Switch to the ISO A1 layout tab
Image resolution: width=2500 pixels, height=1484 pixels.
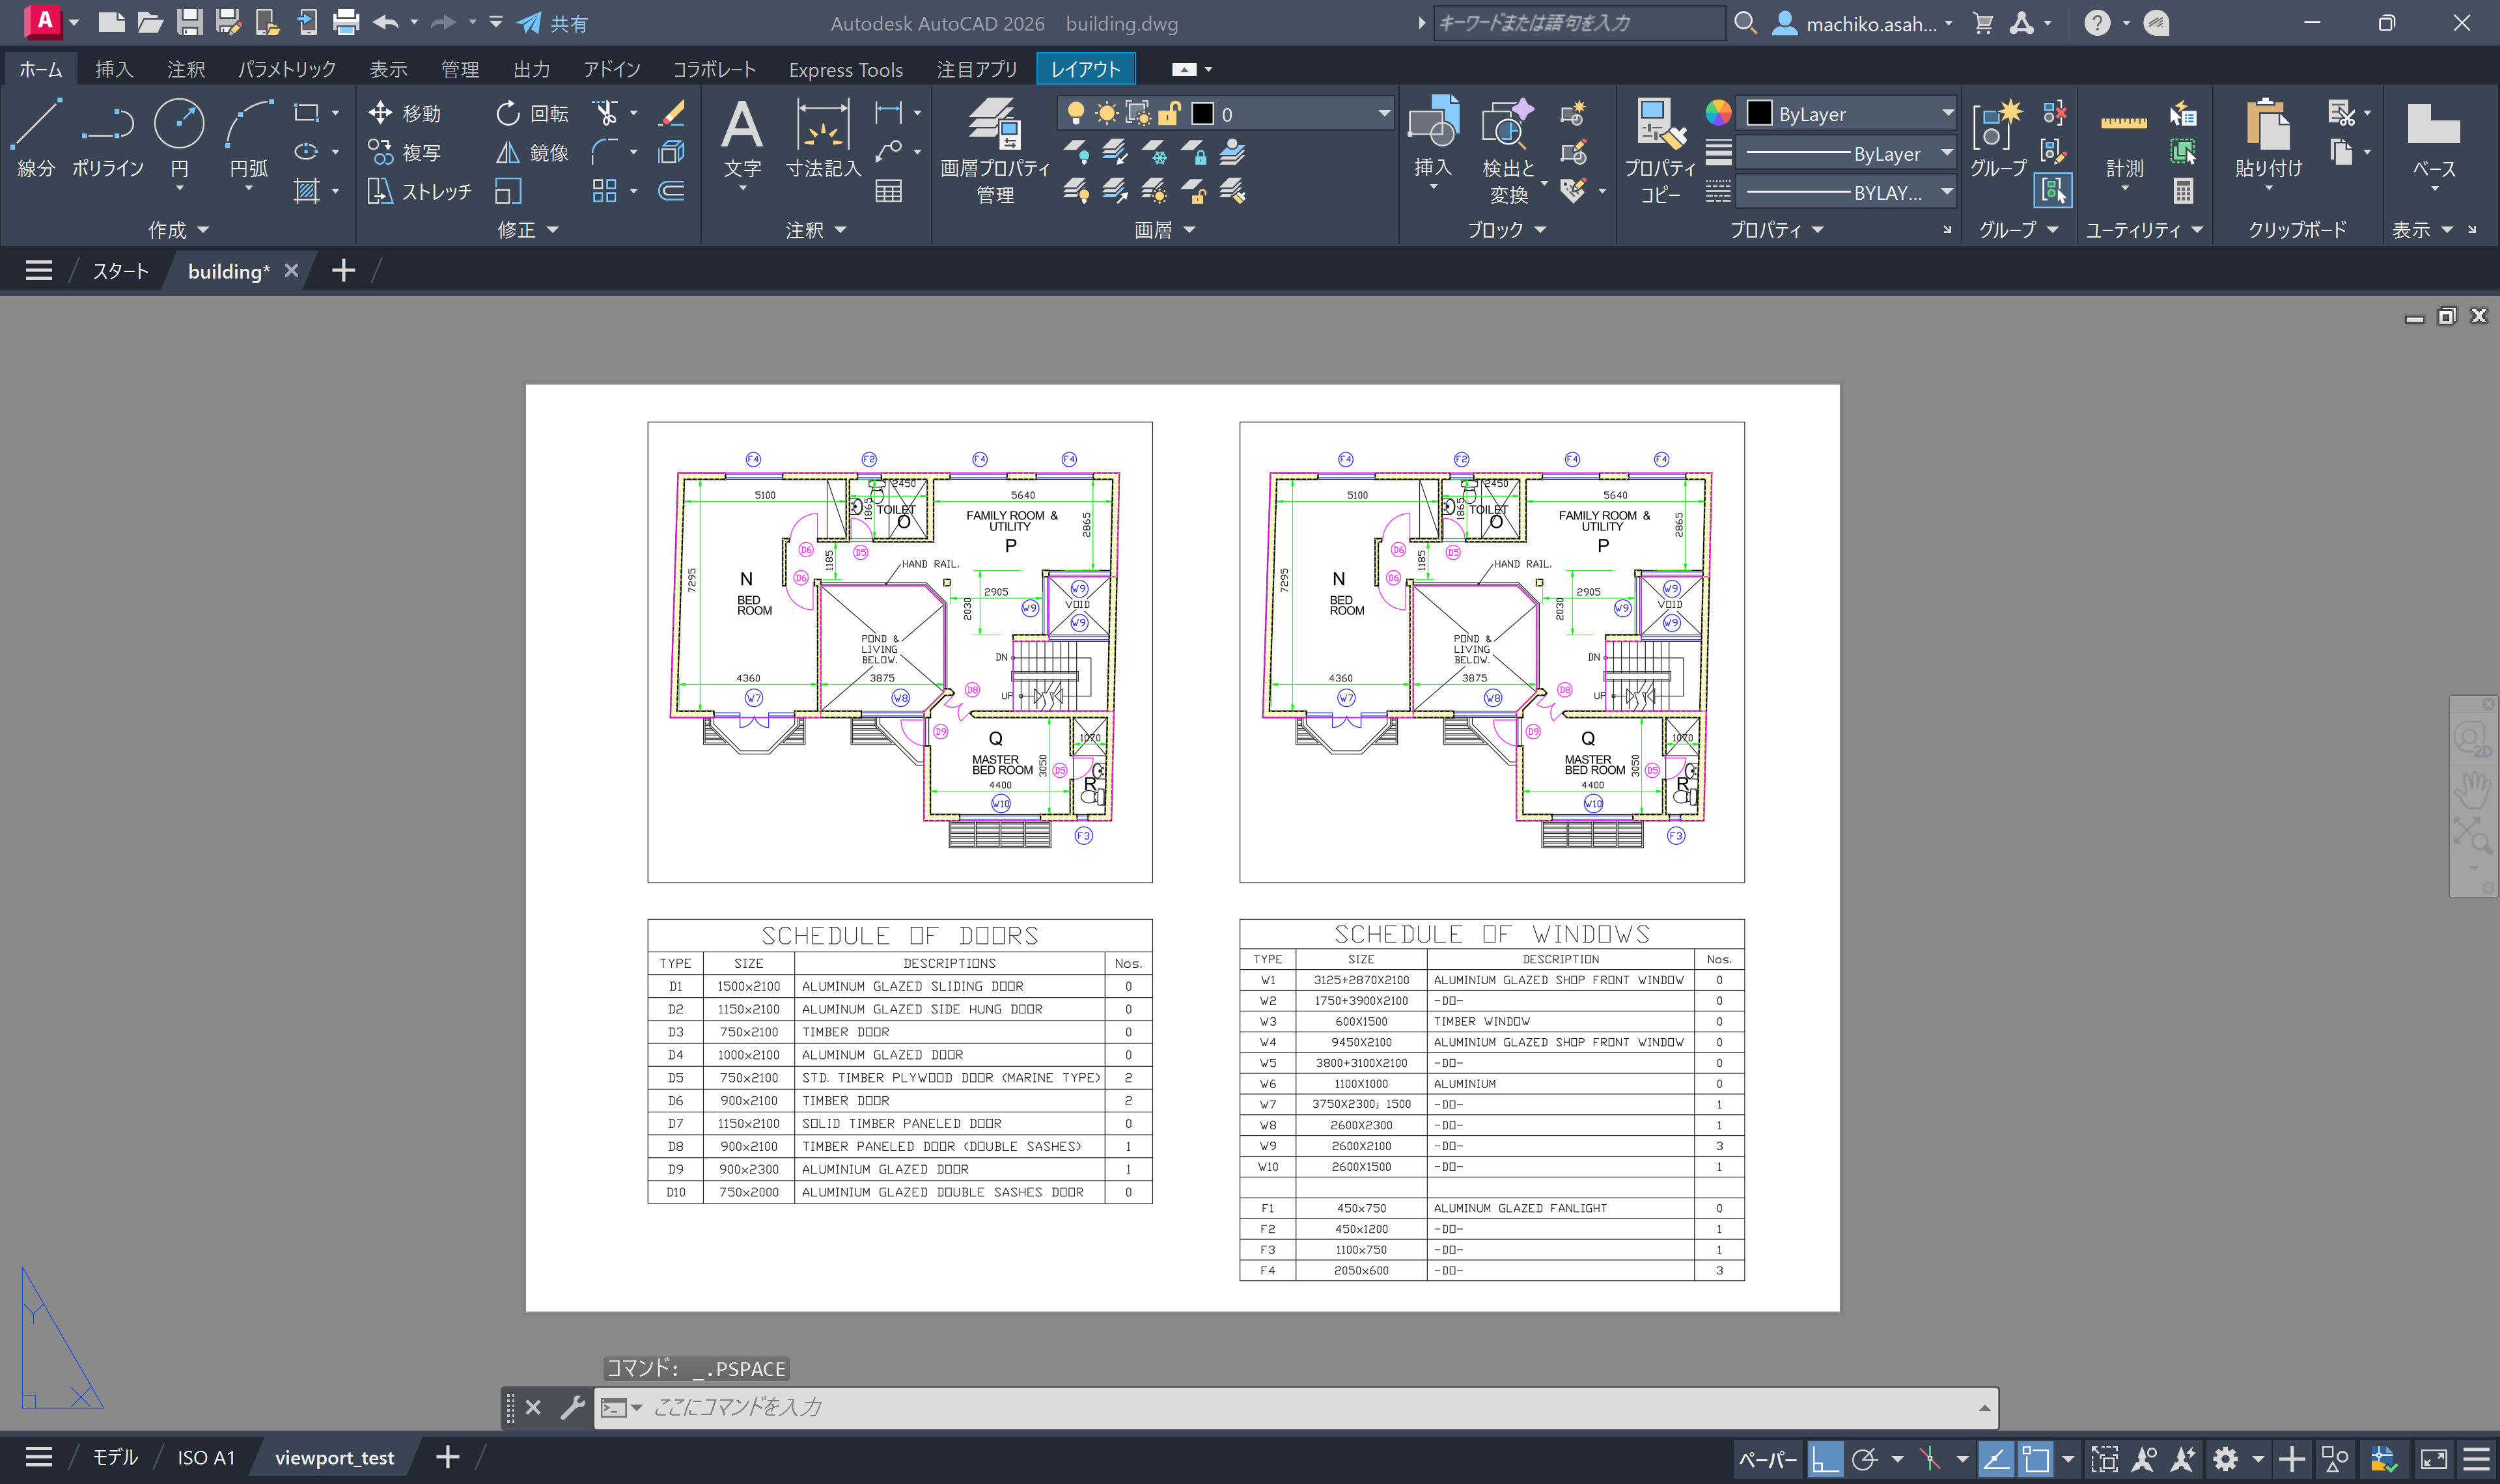[x=206, y=1457]
